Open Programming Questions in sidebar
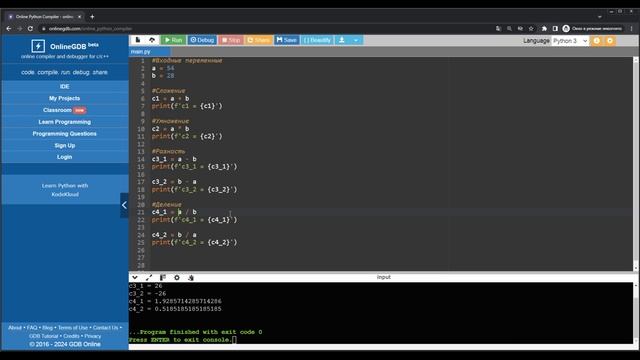 point(64,134)
